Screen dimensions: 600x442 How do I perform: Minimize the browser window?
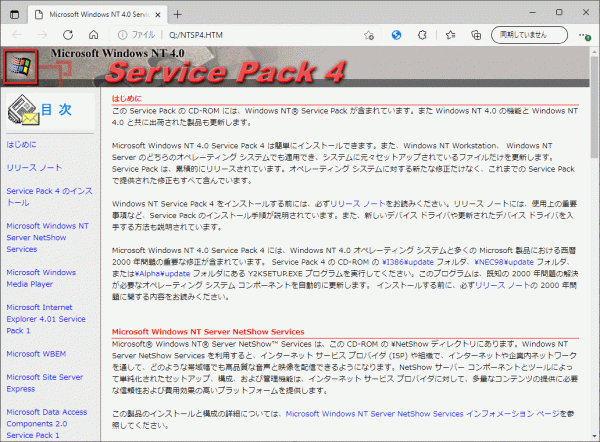click(x=533, y=13)
